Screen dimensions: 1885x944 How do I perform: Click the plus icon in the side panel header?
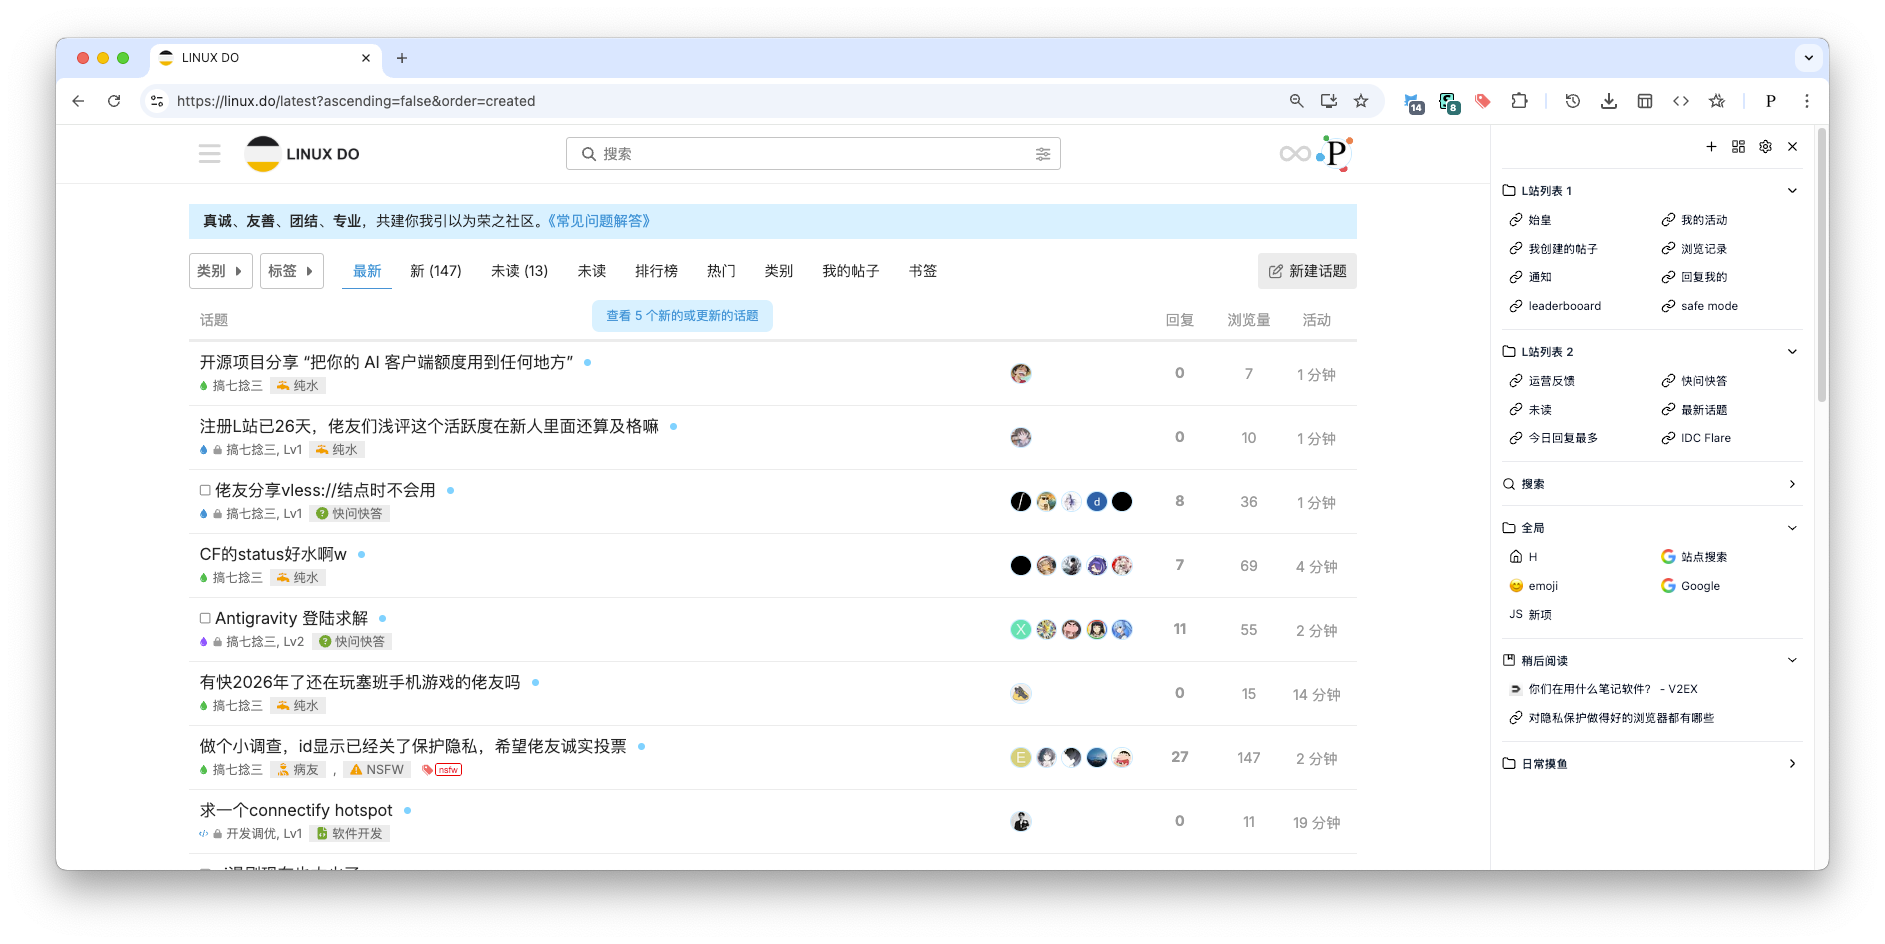tap(1710, 146)
